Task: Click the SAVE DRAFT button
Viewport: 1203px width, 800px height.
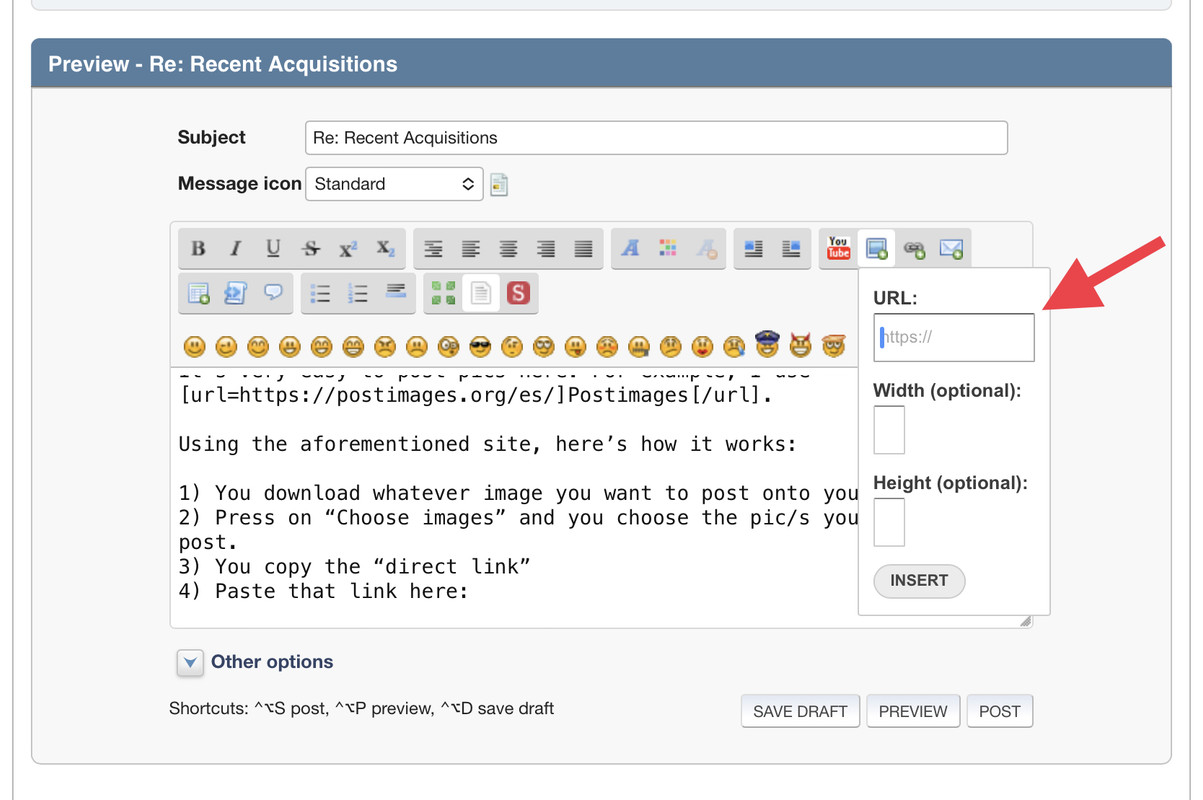Action: point(800,711)
